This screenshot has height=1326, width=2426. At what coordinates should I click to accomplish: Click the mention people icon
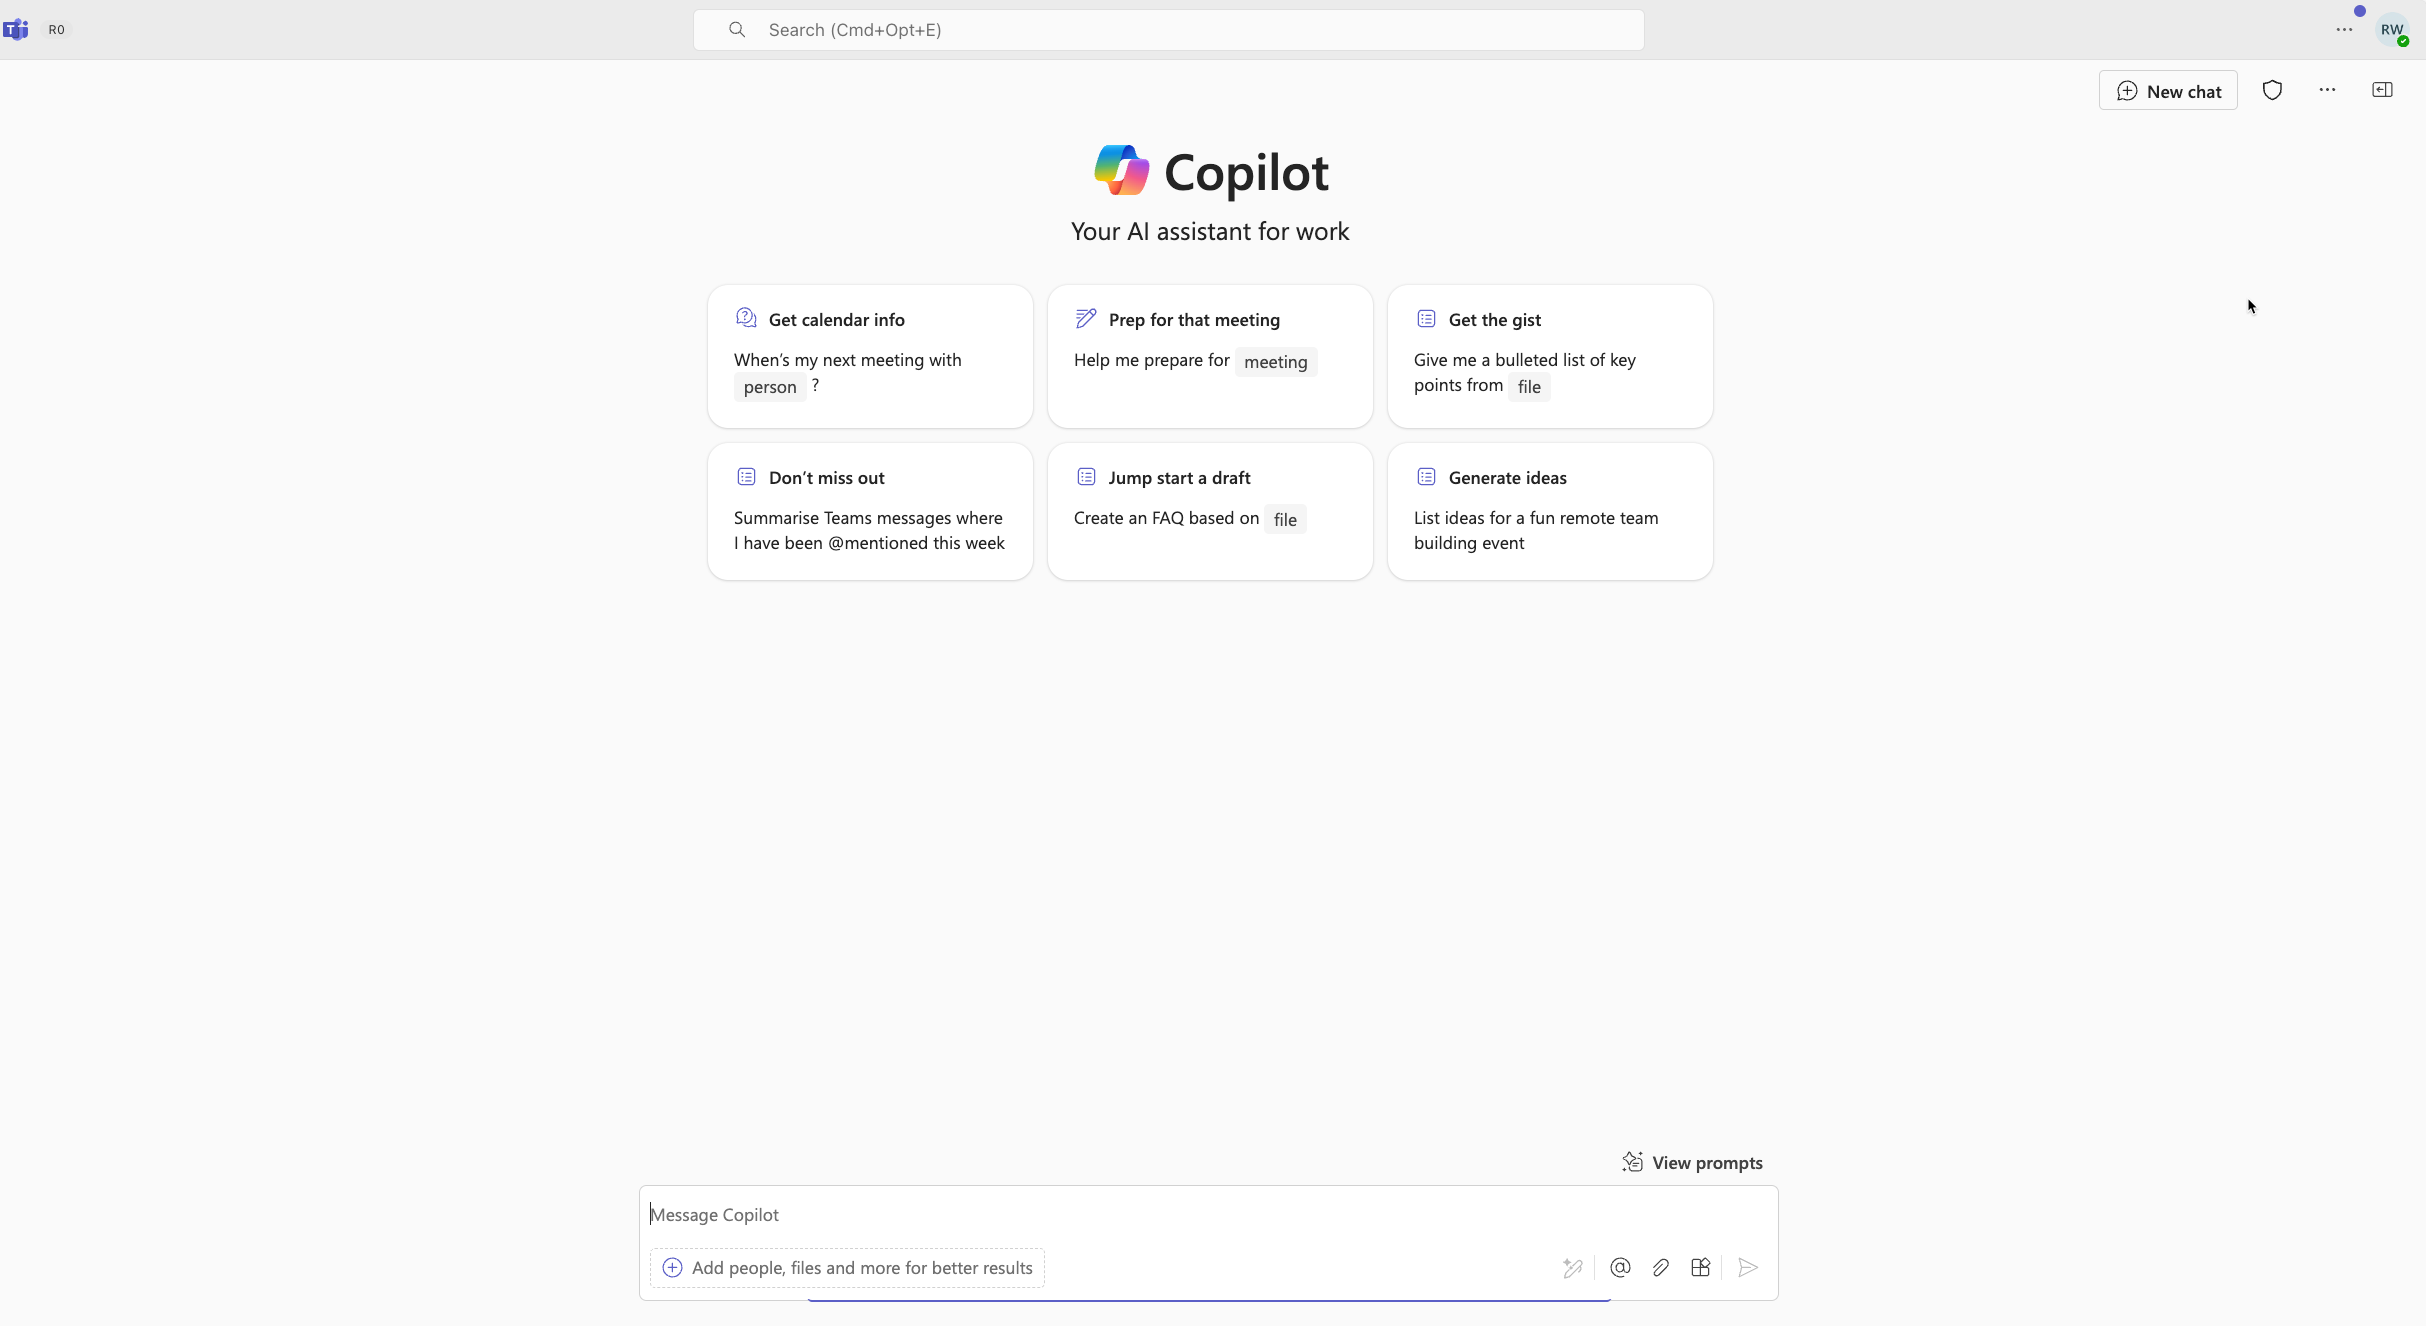(x=1620, y=1267)
